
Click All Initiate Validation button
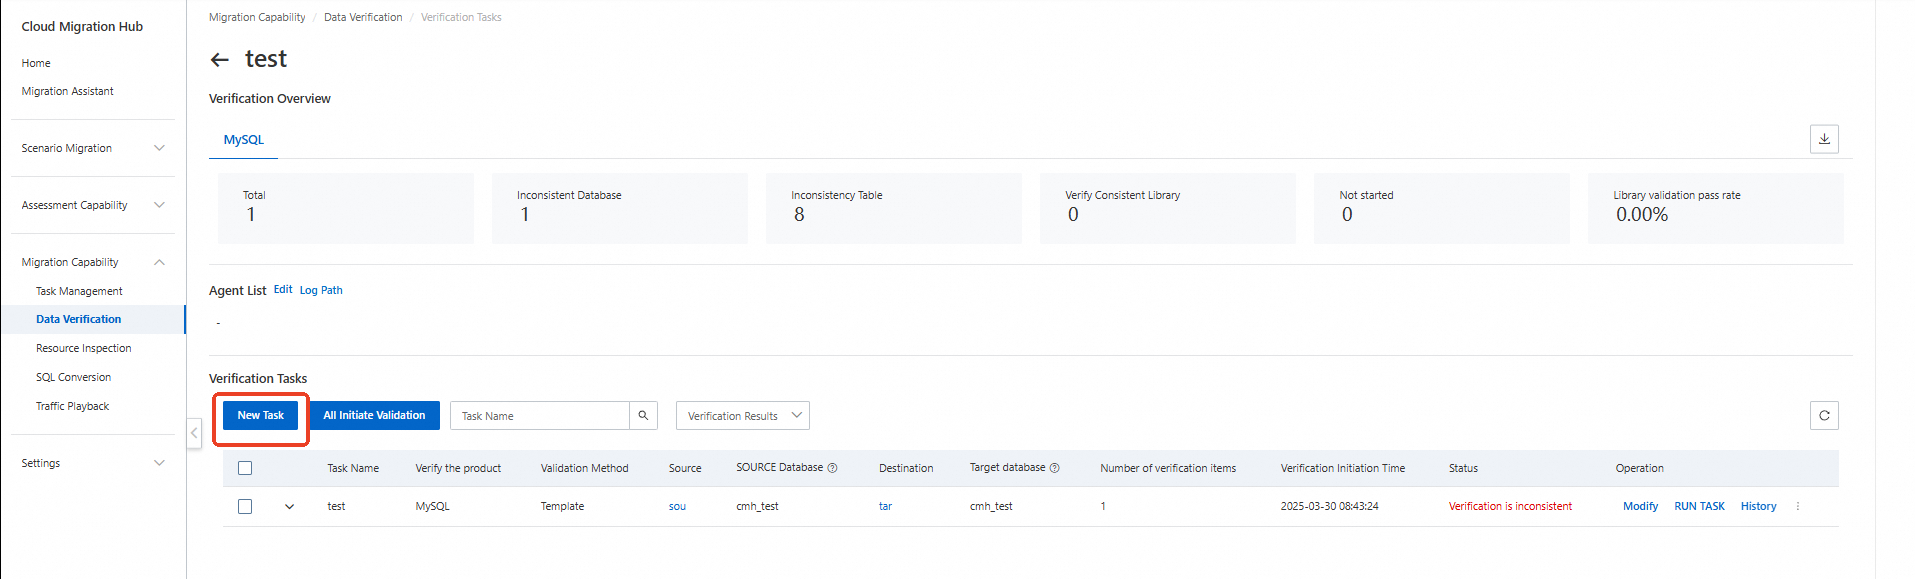pyautogui.click(x=374, y=415)
